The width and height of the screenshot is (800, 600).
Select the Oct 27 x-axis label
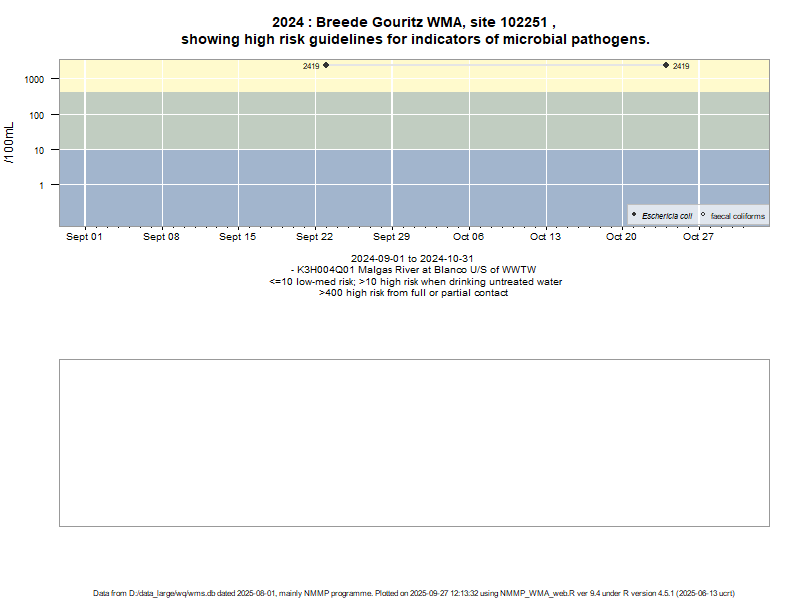[x=698, y=237]
